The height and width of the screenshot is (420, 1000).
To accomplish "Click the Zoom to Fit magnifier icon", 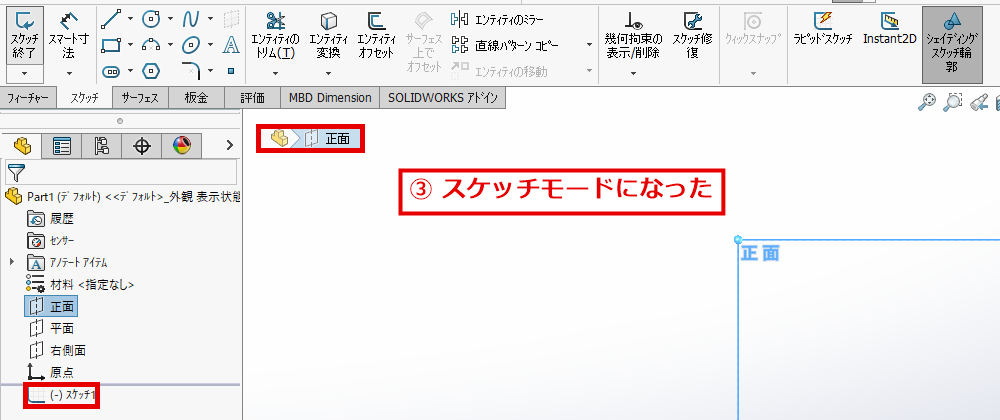I will pyautogui.click(x=926, y=102).
